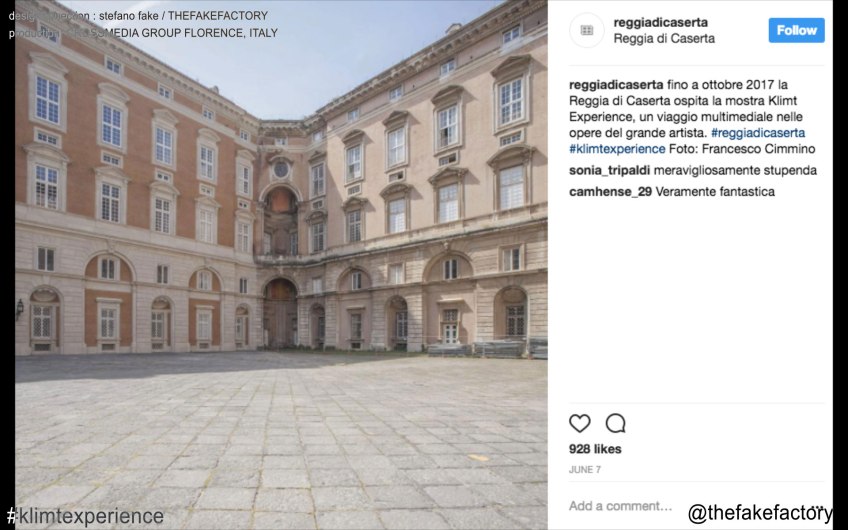Visit camhense_29's profile from the comment
Image resolution: width=848 pixels, height=530 pixels.
click(x=610, y=191)
